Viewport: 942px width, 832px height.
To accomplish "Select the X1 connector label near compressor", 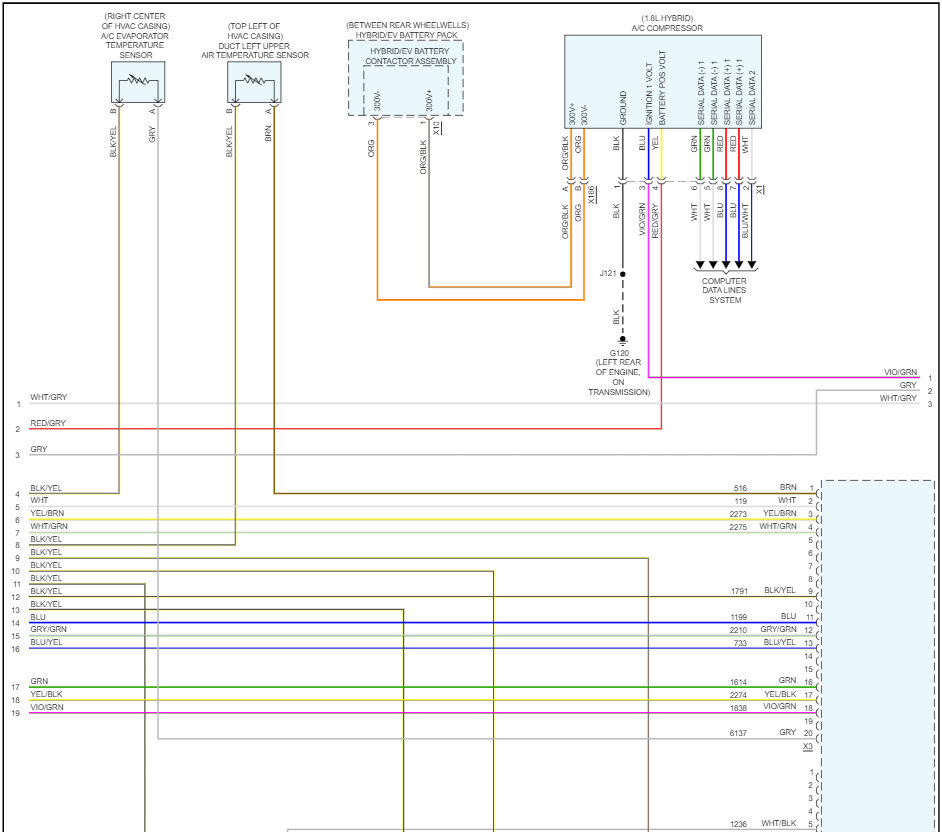I will 760,189.
